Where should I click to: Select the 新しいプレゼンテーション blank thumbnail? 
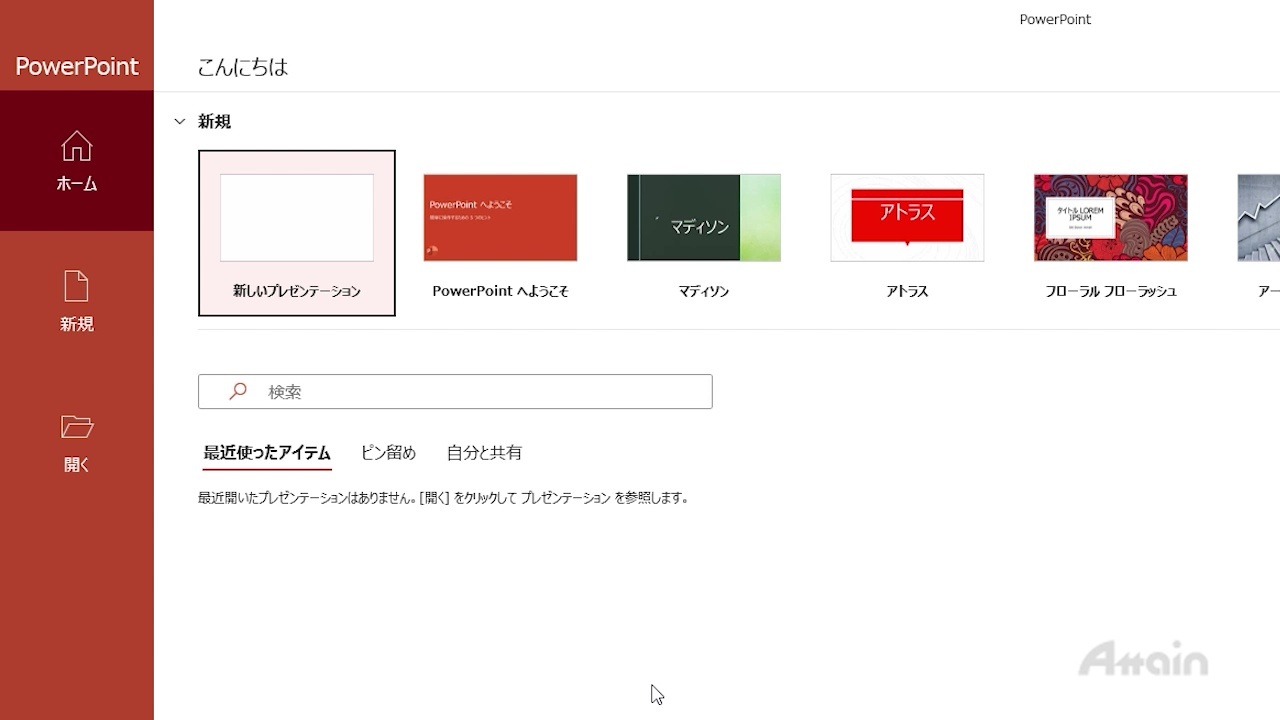pos(297,217)
